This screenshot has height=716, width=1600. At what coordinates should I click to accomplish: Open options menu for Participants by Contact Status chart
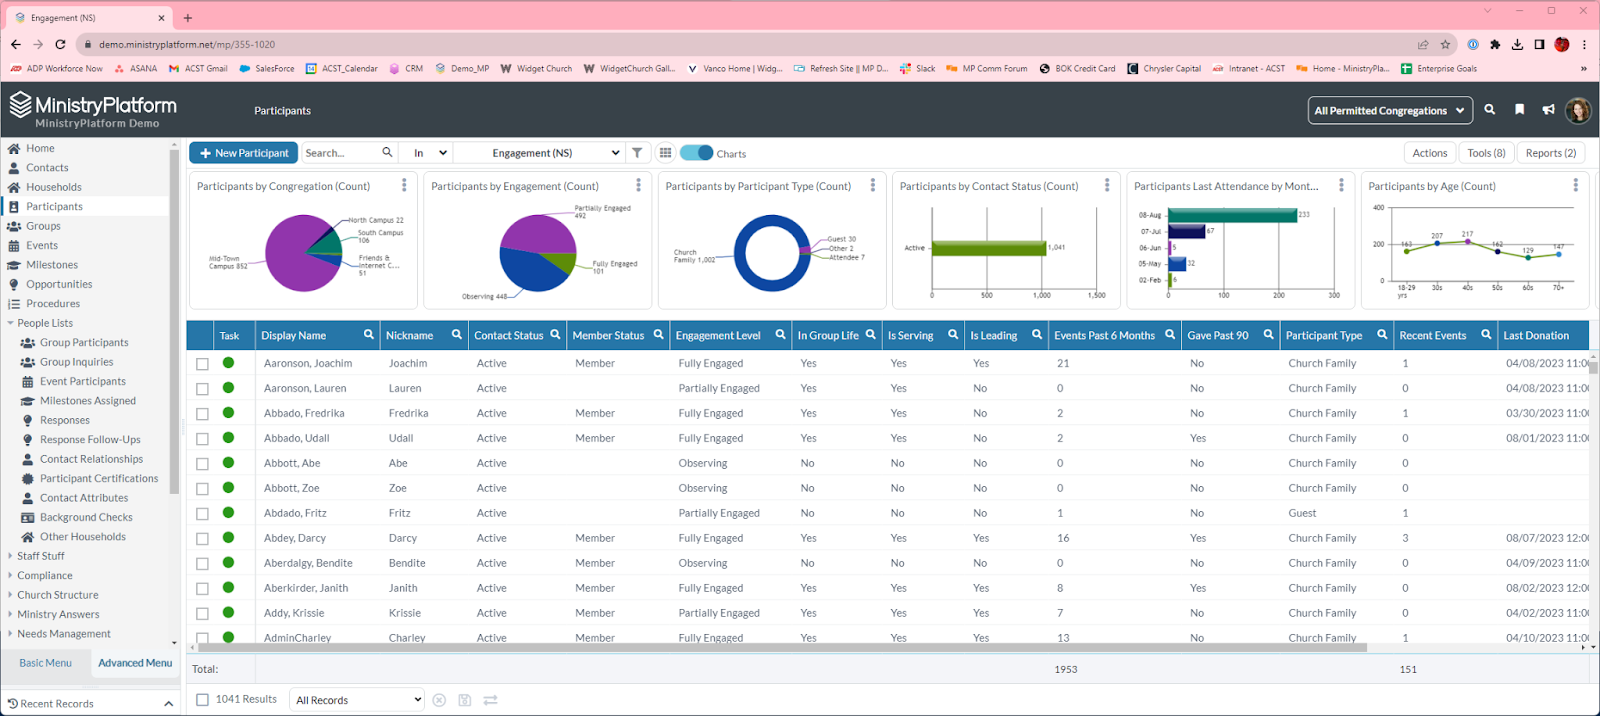coord(1107,185)
